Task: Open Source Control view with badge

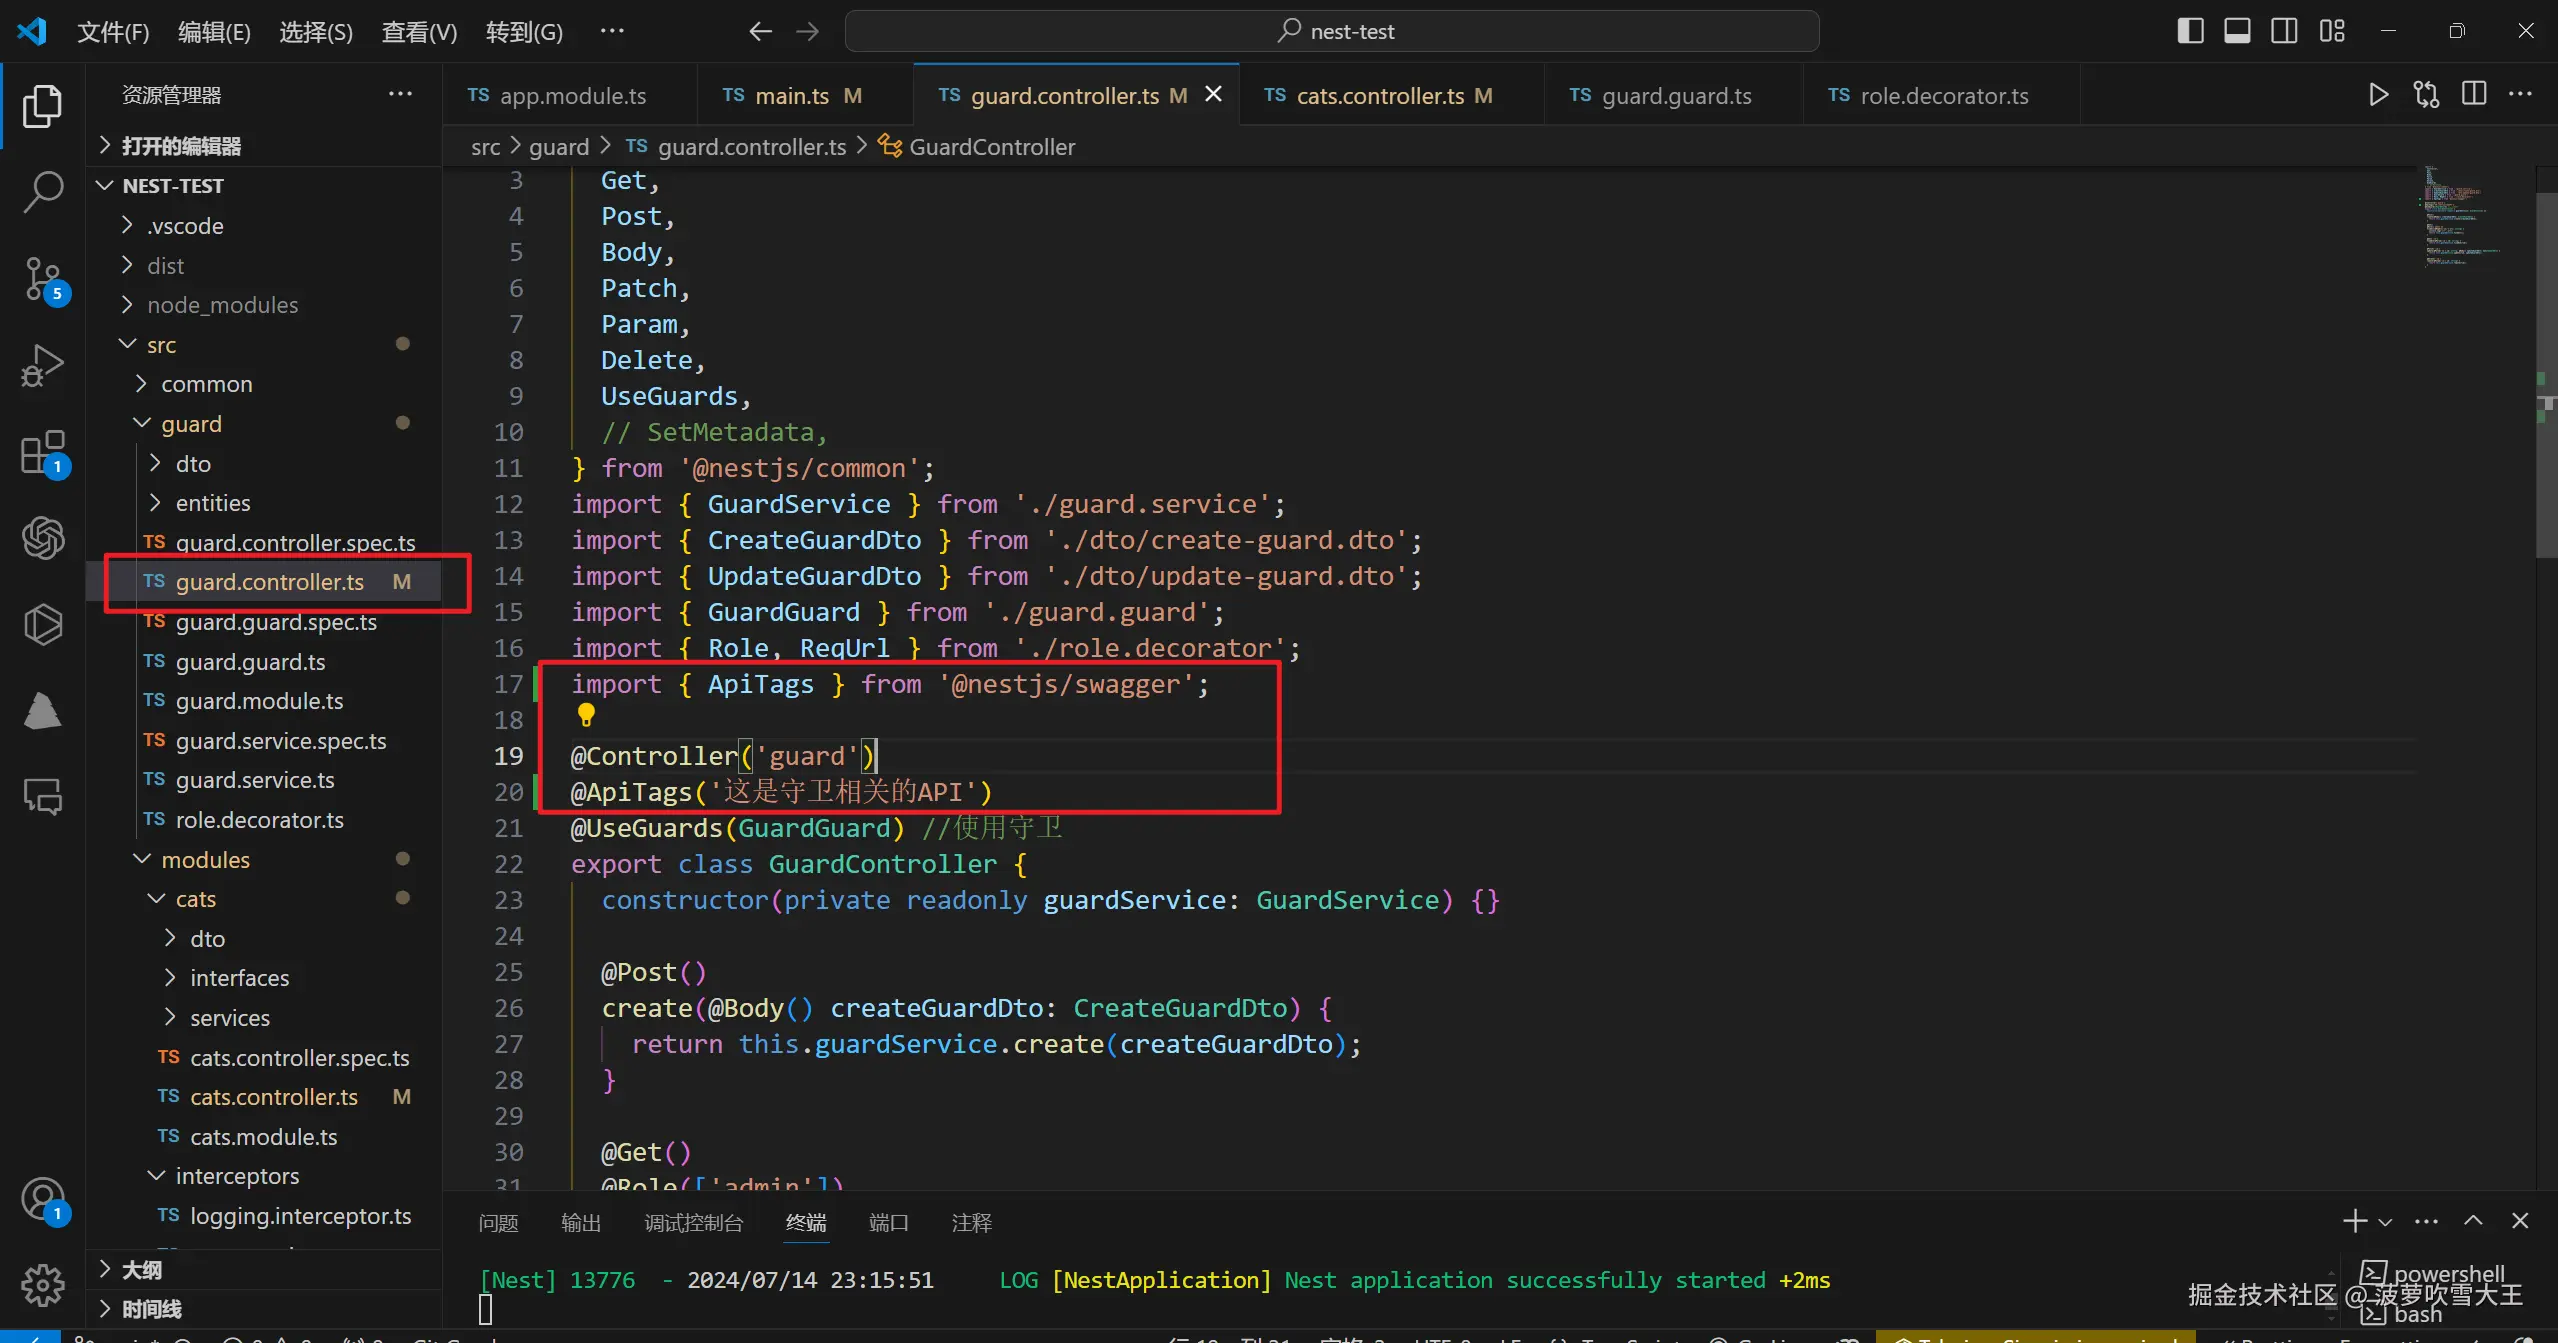Action: (x=42, y=279)
